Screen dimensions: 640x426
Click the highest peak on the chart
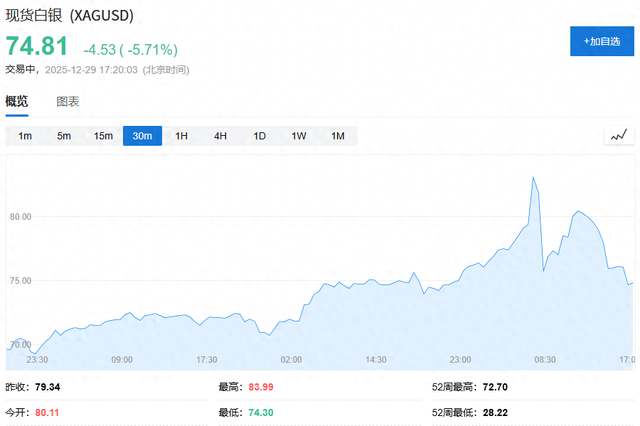point(533,178)
